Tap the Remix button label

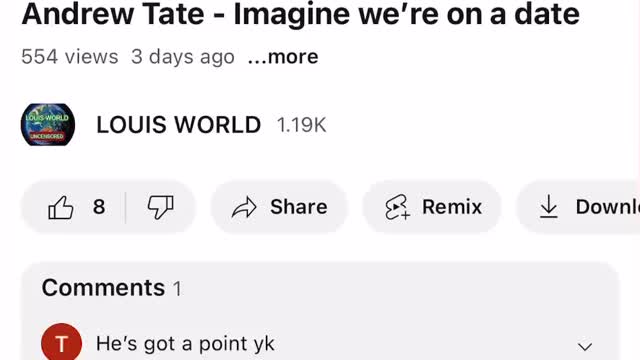coord(452,207)
